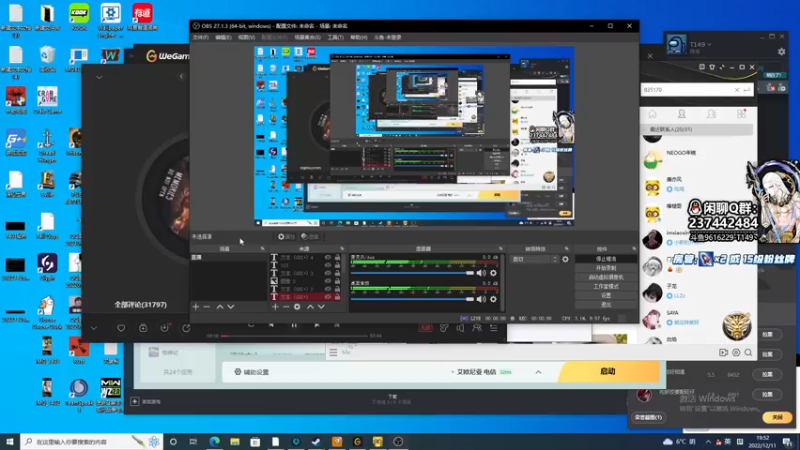800x450 pixels.
Task: Mute the 桌面音频 speaker icon
Action: pyautogui.click(x=481, y=299)
